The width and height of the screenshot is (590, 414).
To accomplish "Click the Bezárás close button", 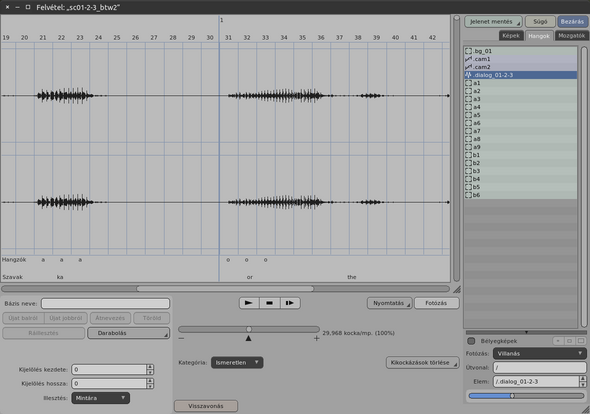I will (x=572, y=22).
